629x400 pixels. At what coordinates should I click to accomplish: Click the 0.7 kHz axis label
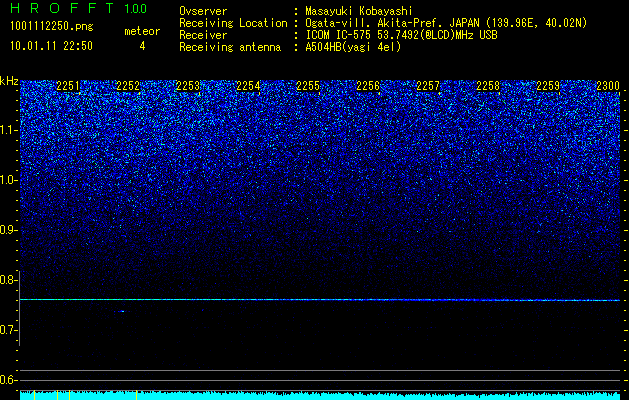(x=8, y=330)
